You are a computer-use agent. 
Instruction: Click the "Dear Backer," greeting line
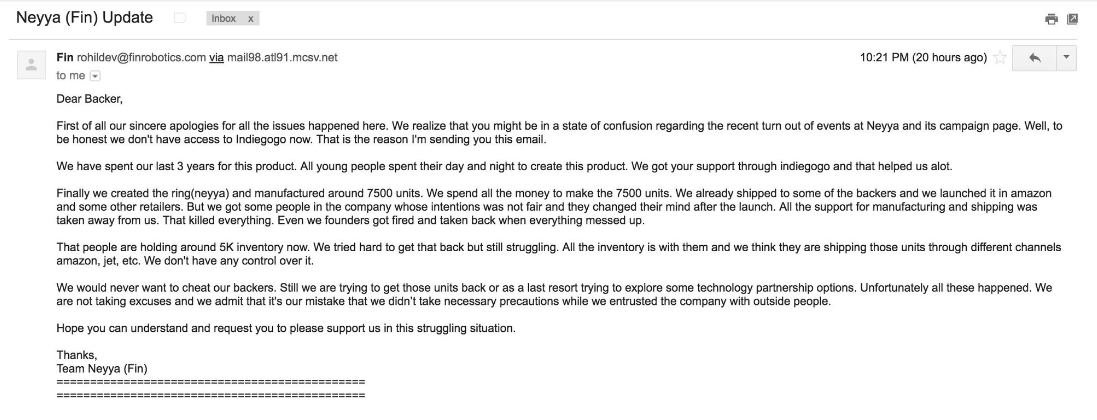[90, 99]
